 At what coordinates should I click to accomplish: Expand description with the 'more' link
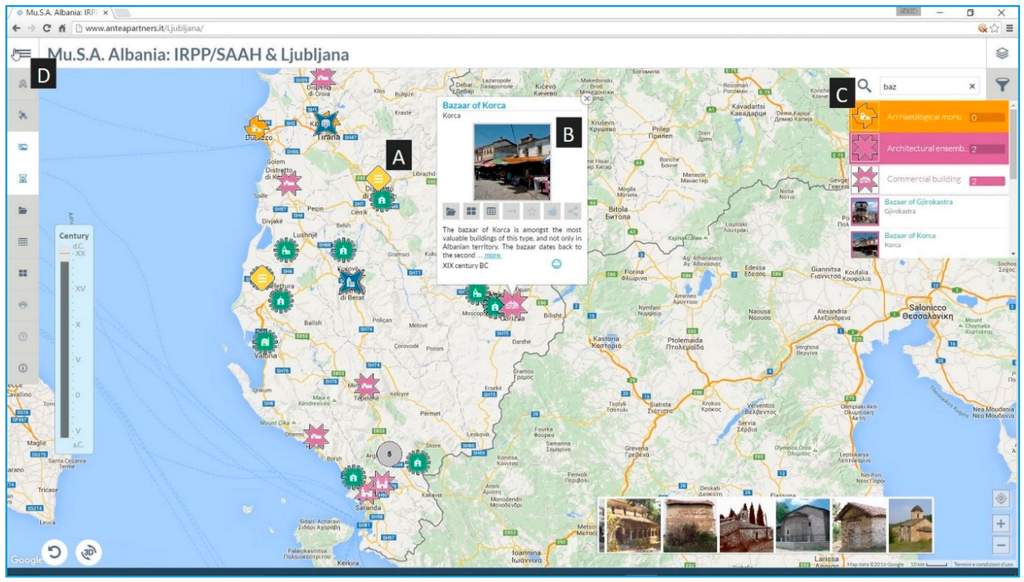point(492,255)
